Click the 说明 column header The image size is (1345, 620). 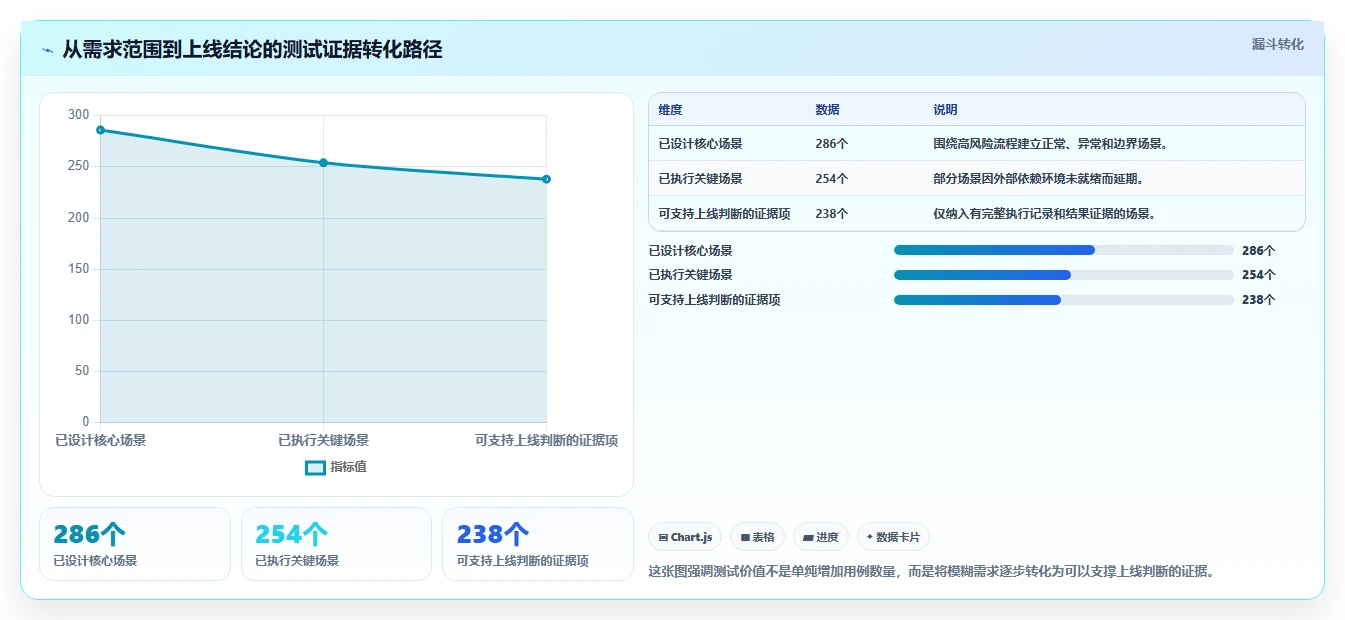pyautogui.click(x=945, y=110)
